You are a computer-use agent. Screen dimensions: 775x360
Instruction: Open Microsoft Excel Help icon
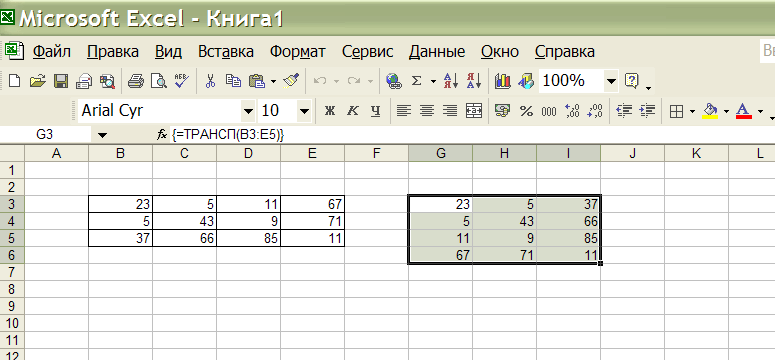(x=632, y=81)
